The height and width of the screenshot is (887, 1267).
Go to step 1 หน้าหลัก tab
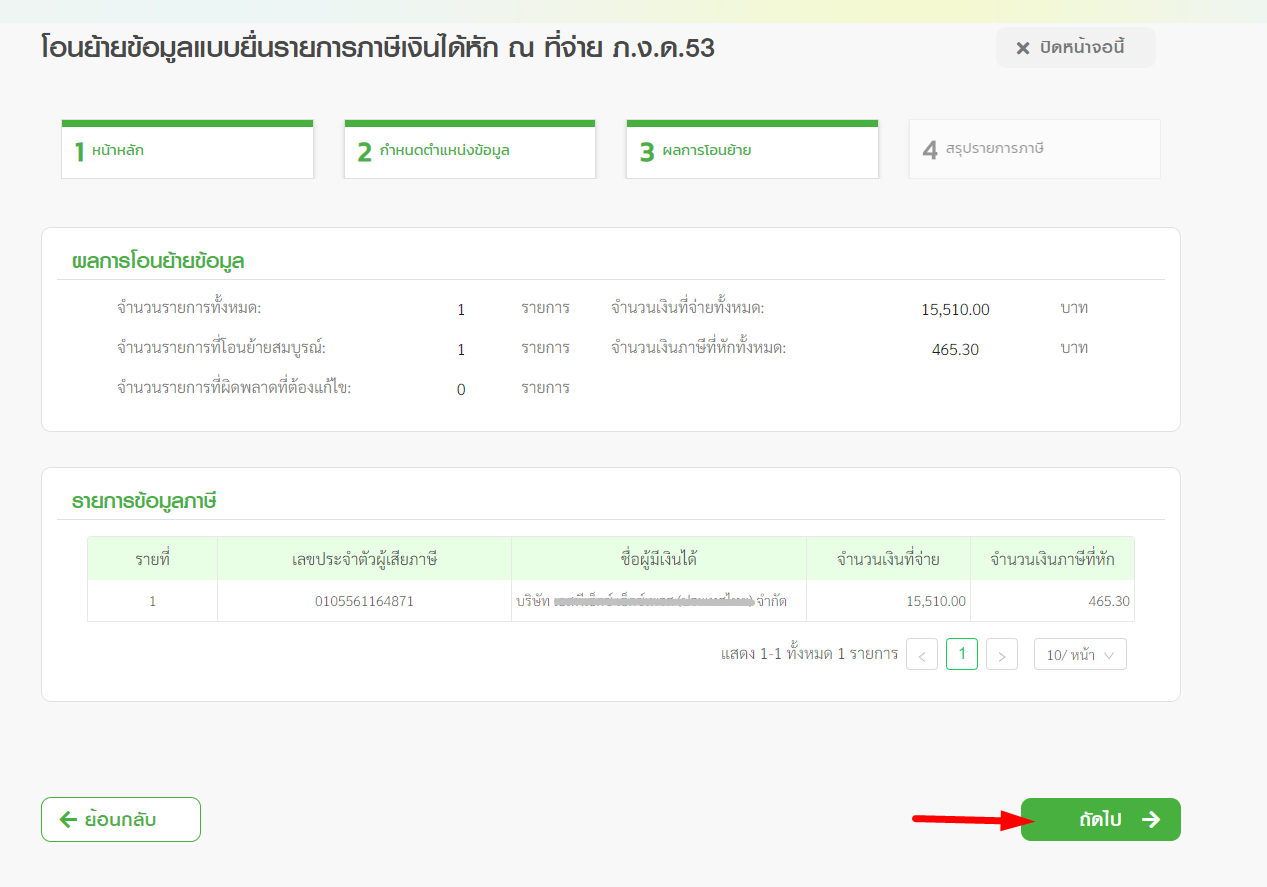click(x=188, y=151)
